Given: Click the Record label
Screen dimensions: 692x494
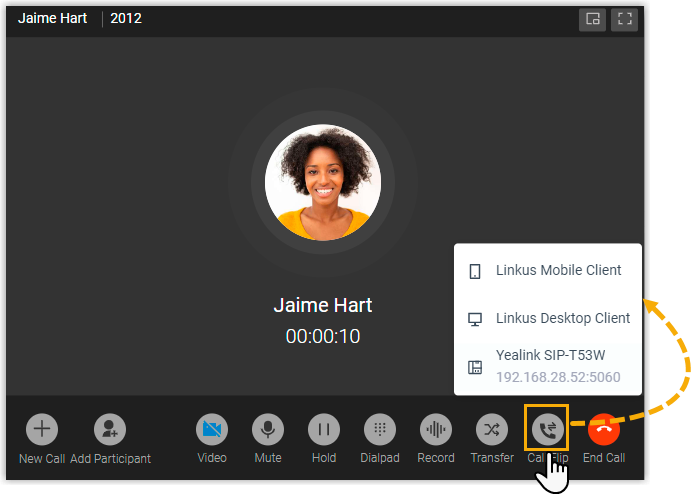Looking at the screenshot, I should pos(436,458).
